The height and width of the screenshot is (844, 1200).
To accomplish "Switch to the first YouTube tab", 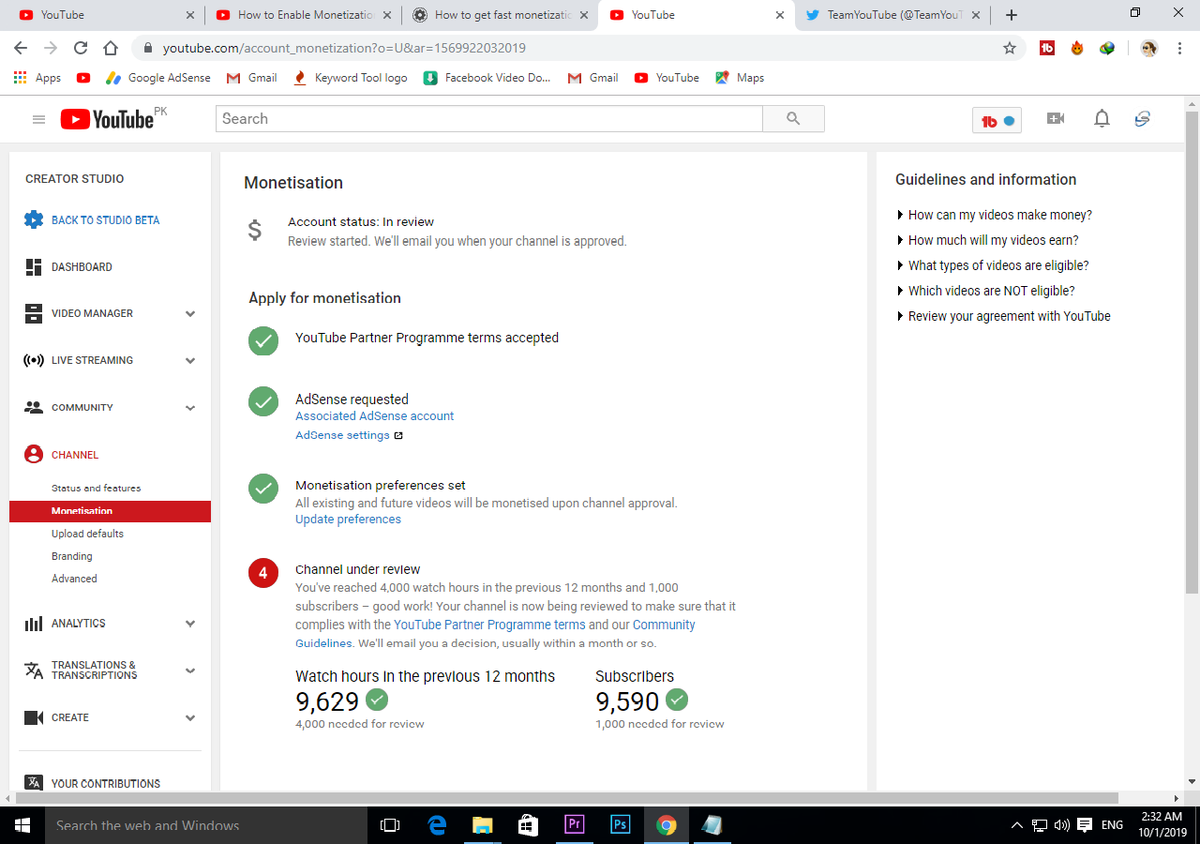I will pos(107,15).
